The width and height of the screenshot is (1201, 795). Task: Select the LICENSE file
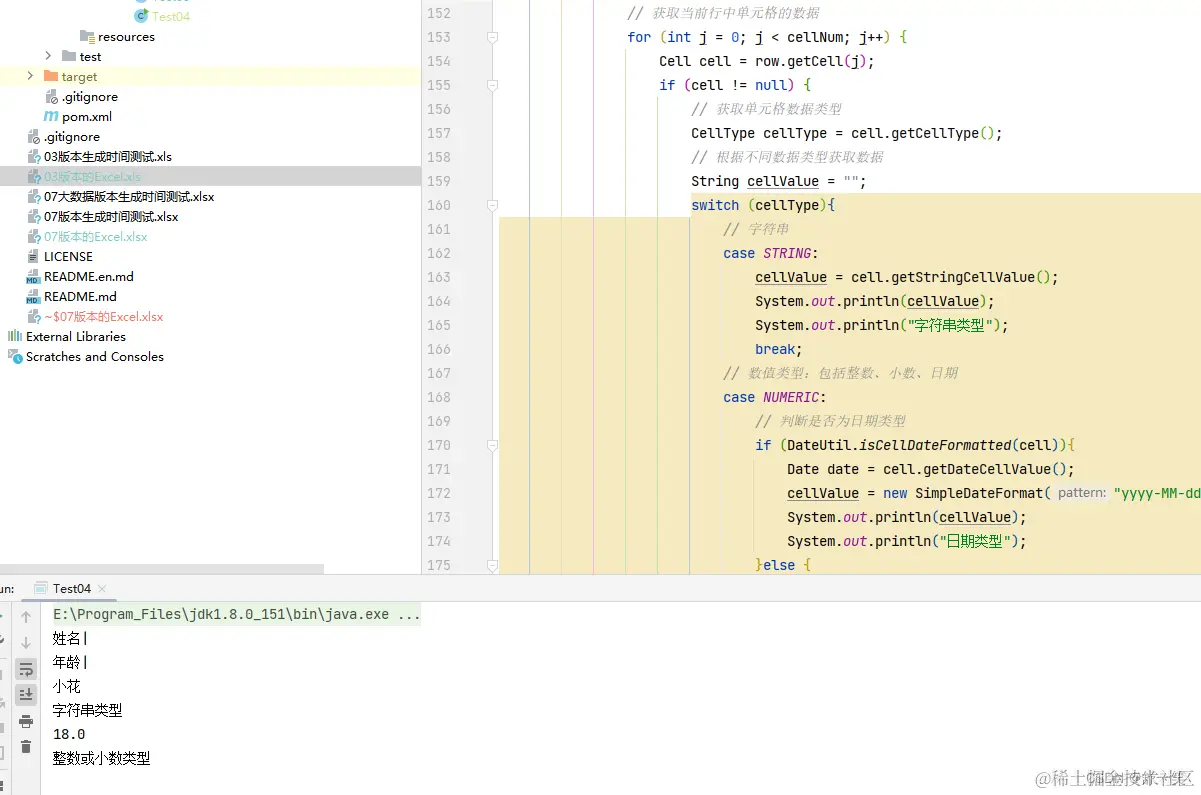pyautogui.click(x=68, y=257)
